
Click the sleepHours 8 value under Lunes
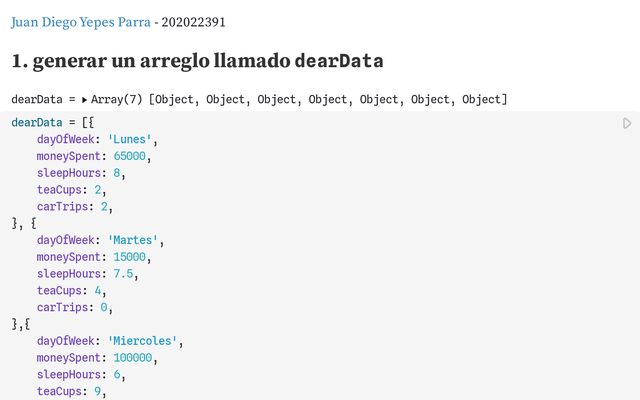(x=117, y=173)
